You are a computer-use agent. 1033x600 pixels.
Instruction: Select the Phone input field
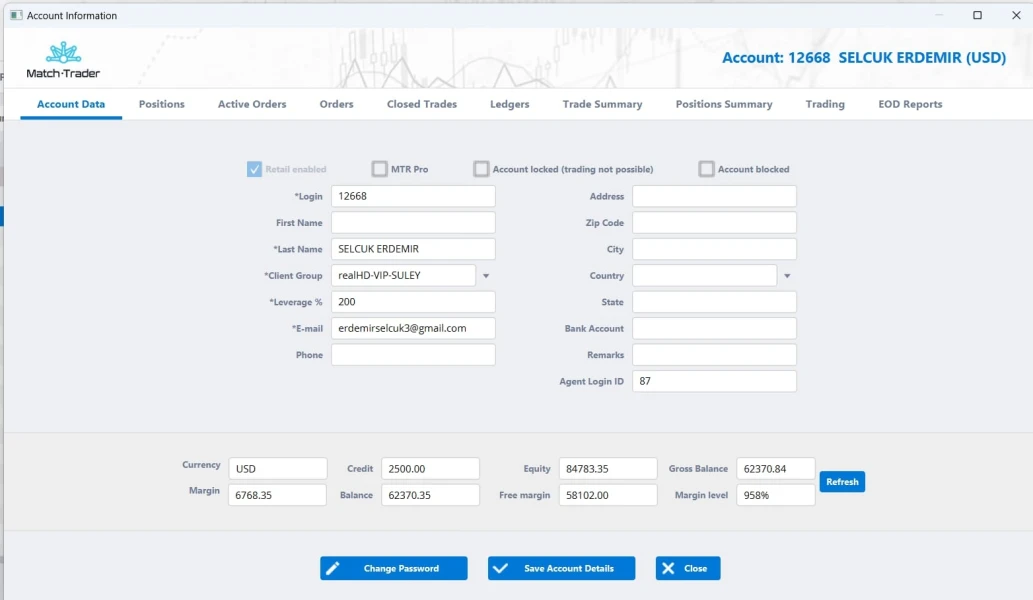click(413, 355)
